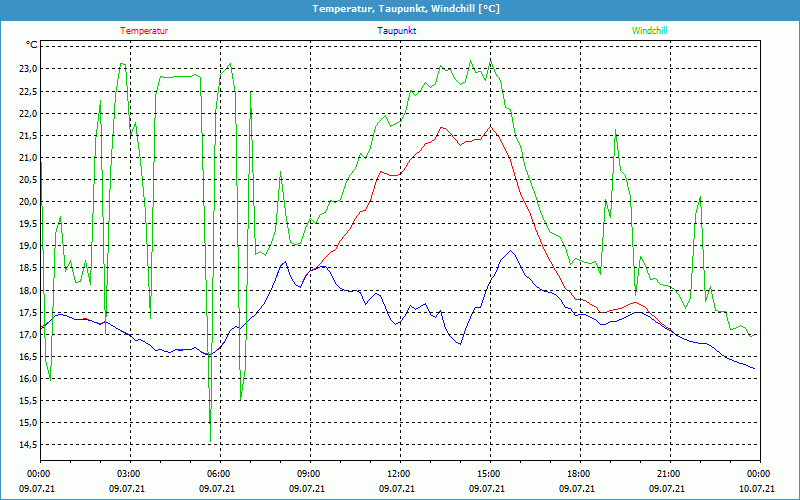The width and height of the screenshot is (800, 500).
Task: Select the 06:00 time axis label
Action: click(219, 474)
